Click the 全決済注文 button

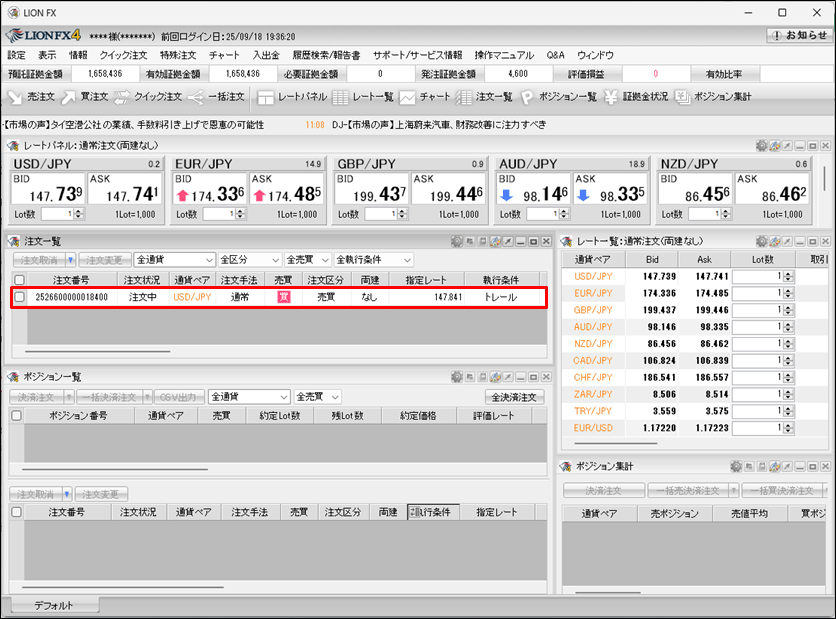[515, 397]
